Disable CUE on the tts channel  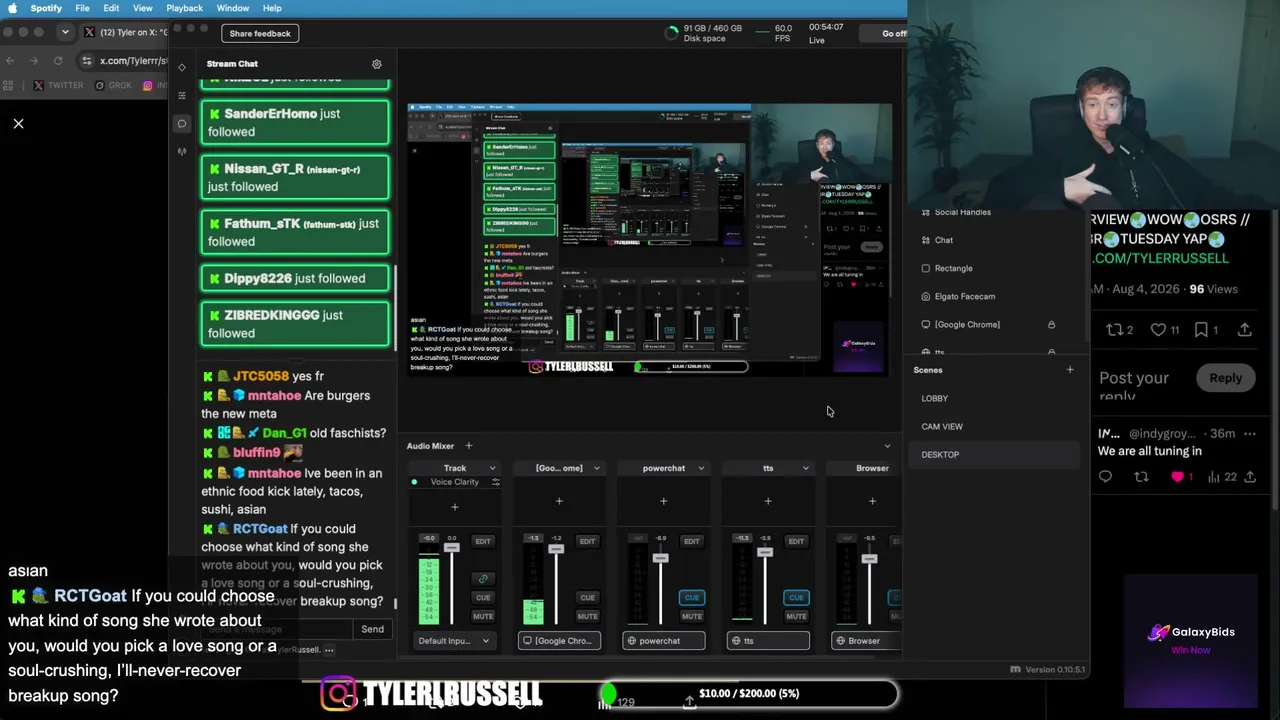click(796, 598)
